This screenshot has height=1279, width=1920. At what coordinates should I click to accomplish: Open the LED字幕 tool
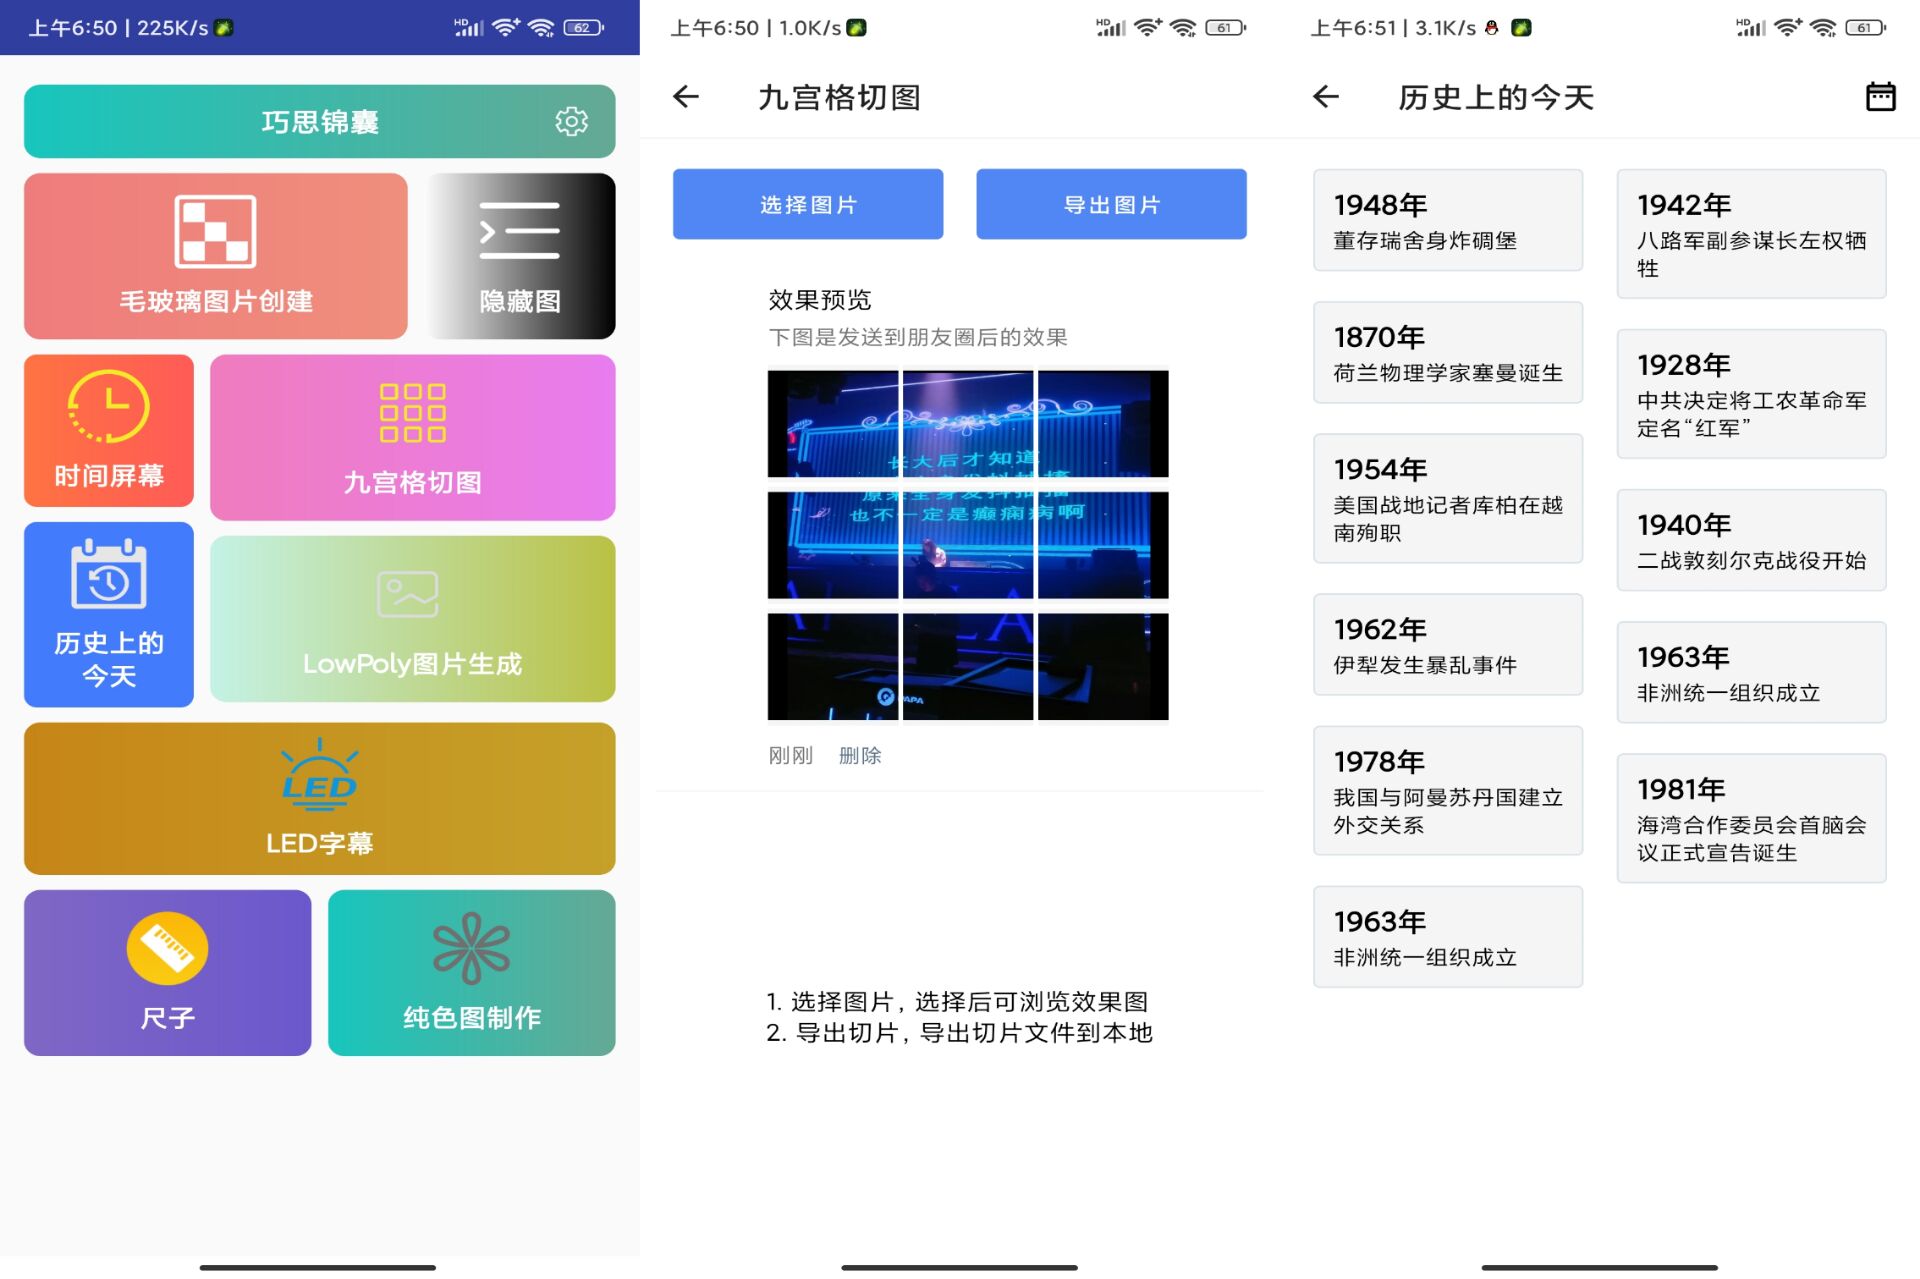tap(319, 798)
